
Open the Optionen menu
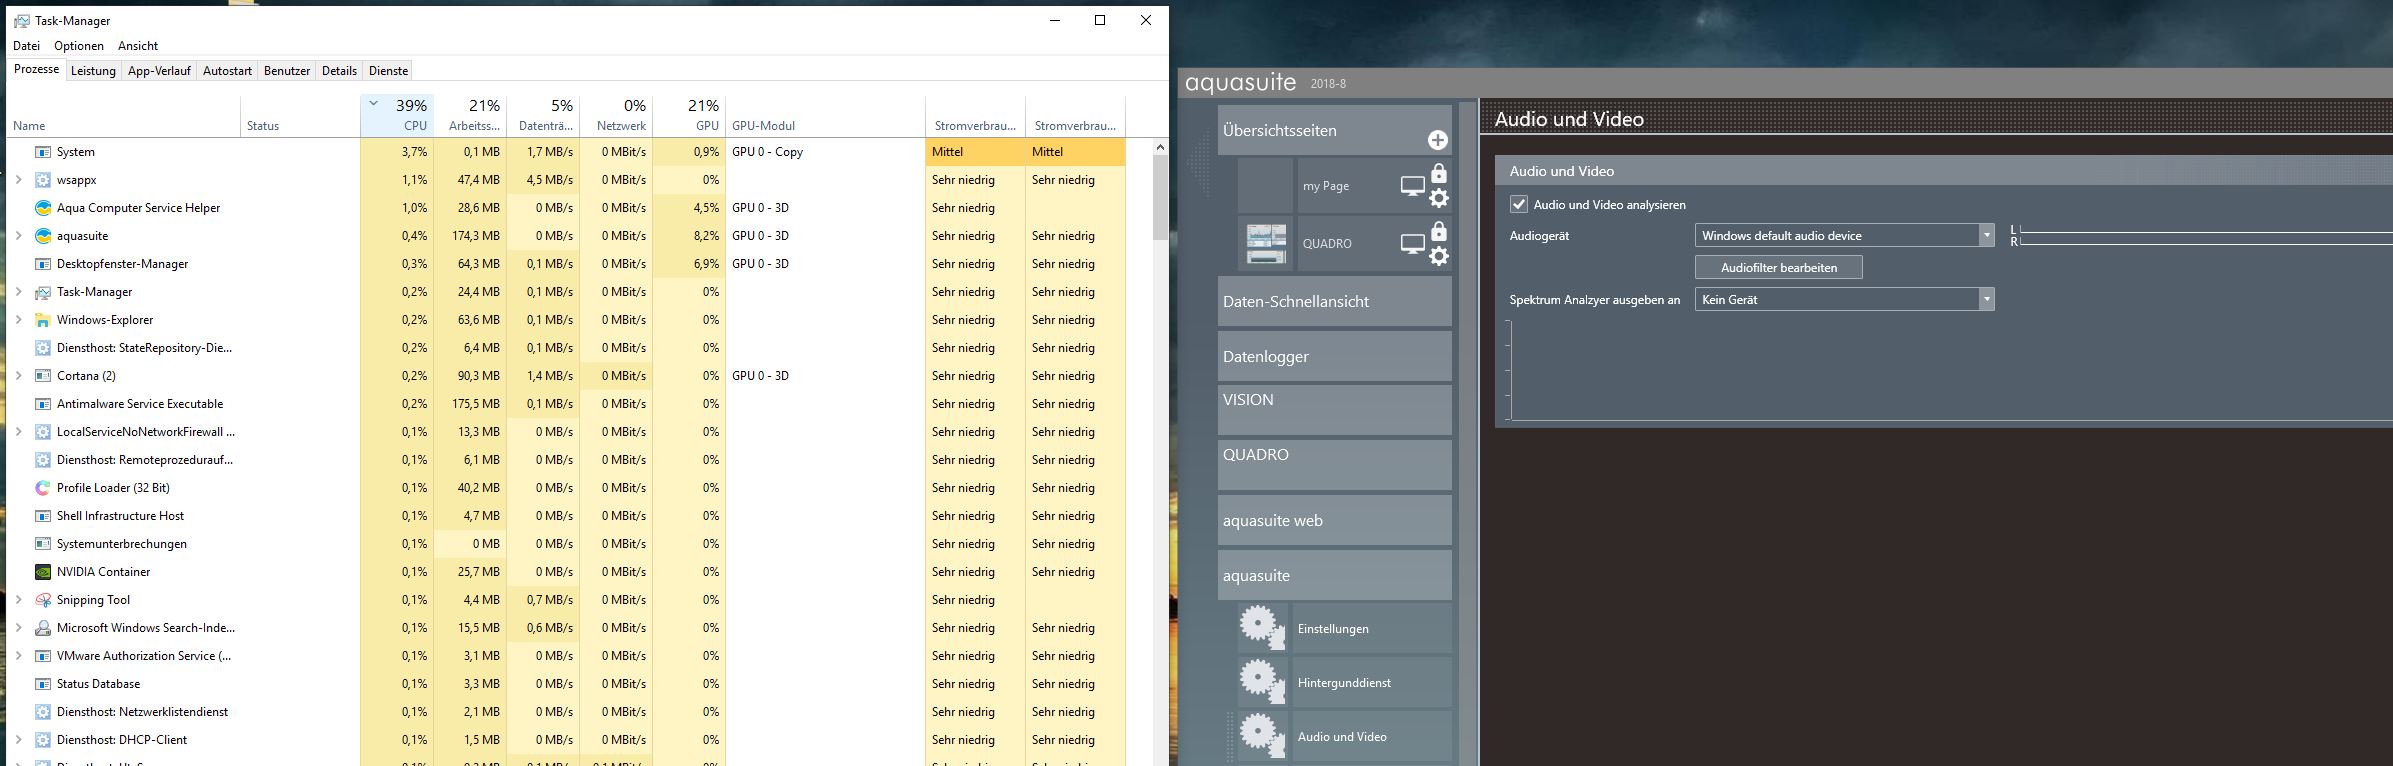point(79,46)
